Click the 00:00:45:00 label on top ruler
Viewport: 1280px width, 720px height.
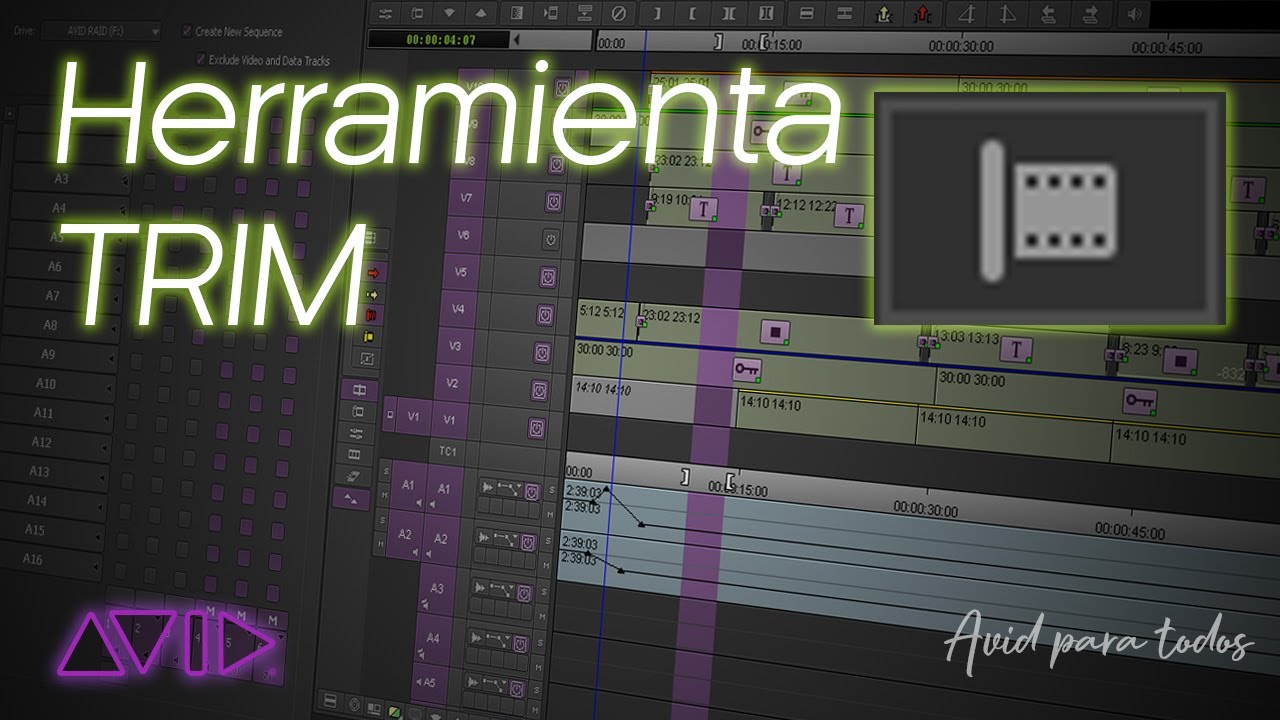click(x=1166, y=47)
